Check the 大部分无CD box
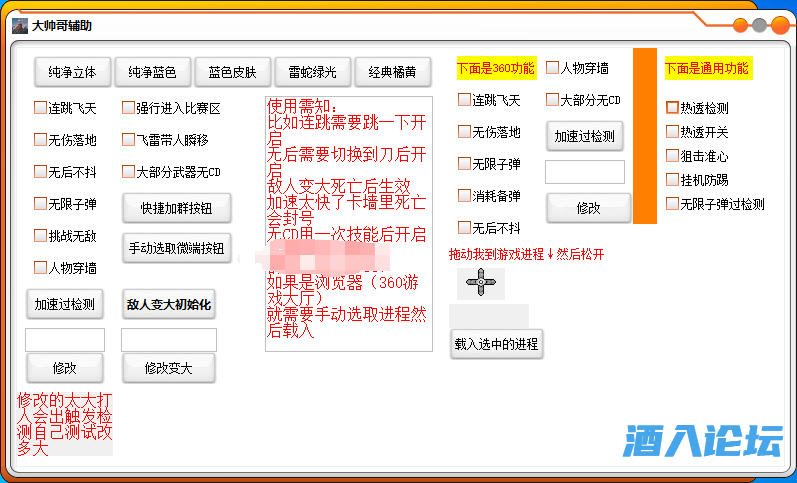 552,100
